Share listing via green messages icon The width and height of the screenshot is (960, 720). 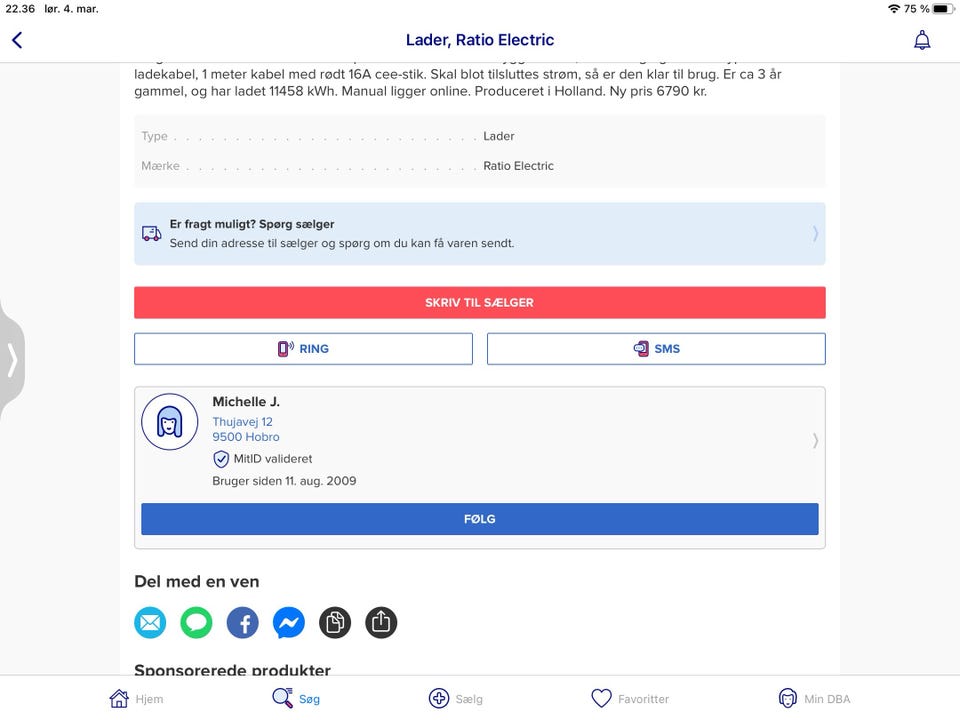[x=196, y=623]
